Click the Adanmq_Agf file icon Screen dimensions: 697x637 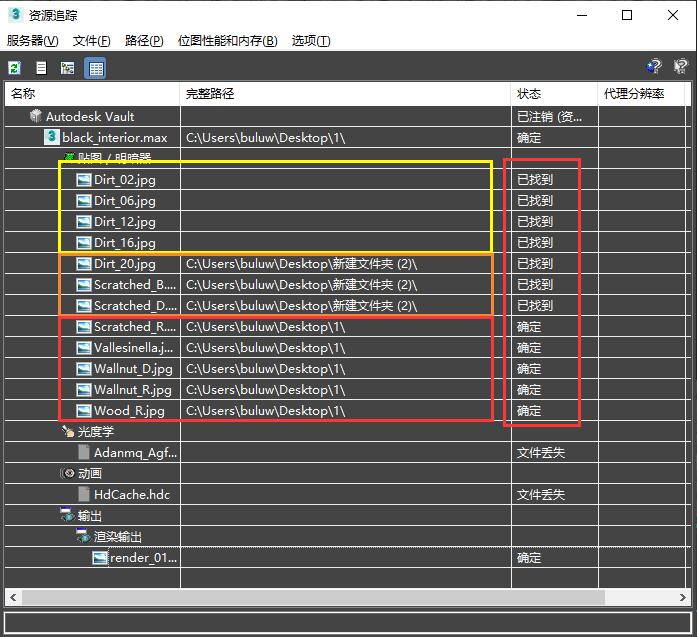(x=84, y=452)
